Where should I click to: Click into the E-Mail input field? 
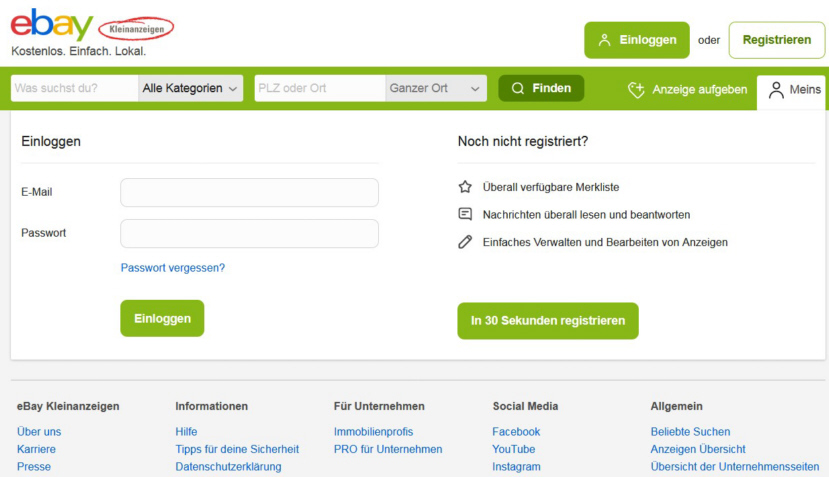pos(250,192)
